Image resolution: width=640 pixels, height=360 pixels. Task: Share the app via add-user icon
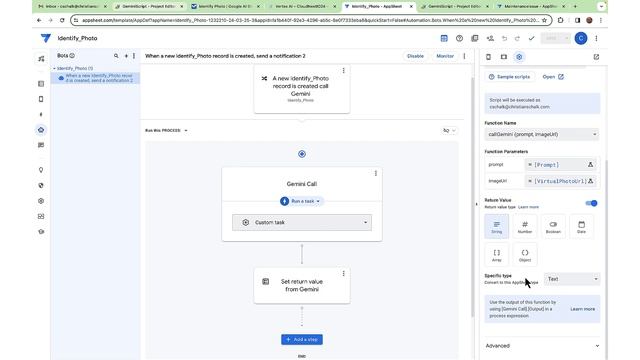tap(490, 38)
